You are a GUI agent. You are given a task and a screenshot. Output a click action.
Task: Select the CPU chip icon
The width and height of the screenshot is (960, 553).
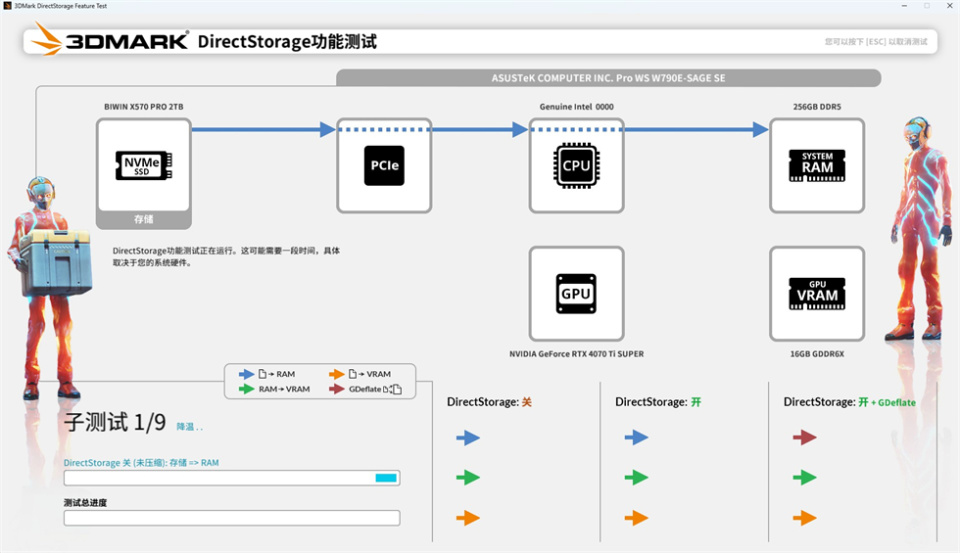(576, 165)
